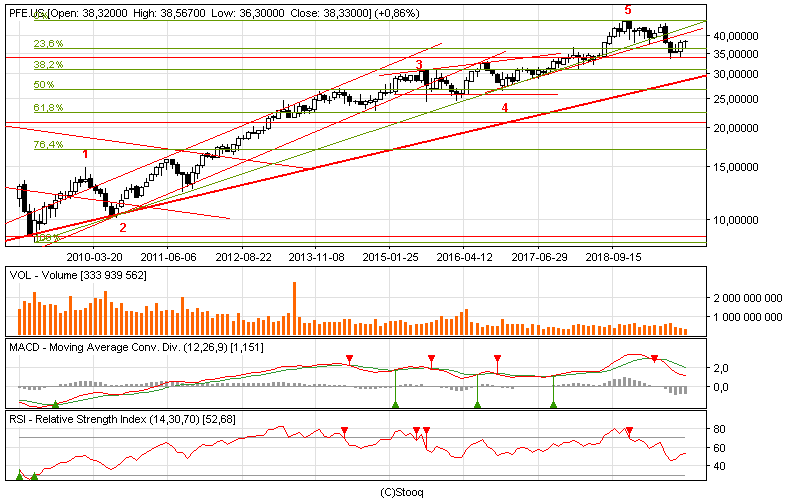Click the High: 38,56700 value in header
This screenshot has width=800, height=500.
click(x=169, y=13)
